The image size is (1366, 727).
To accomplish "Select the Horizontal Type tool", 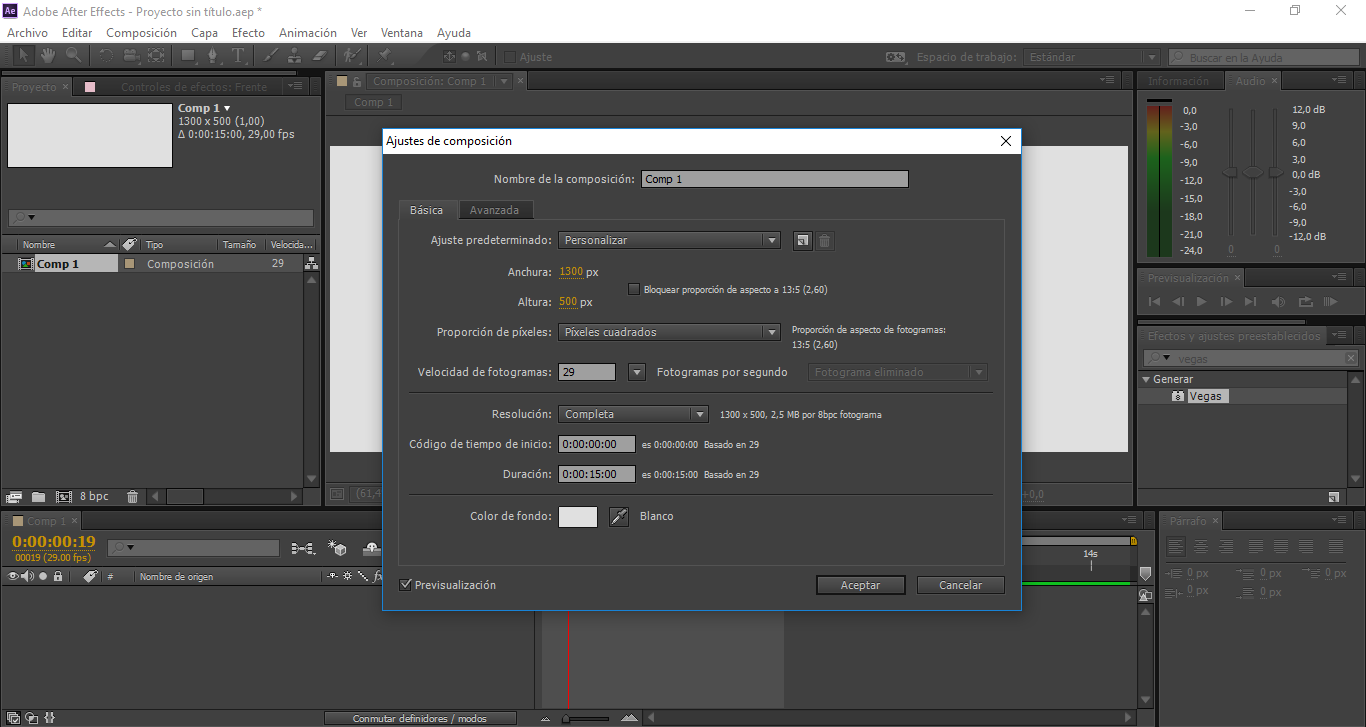I will 238,56.
